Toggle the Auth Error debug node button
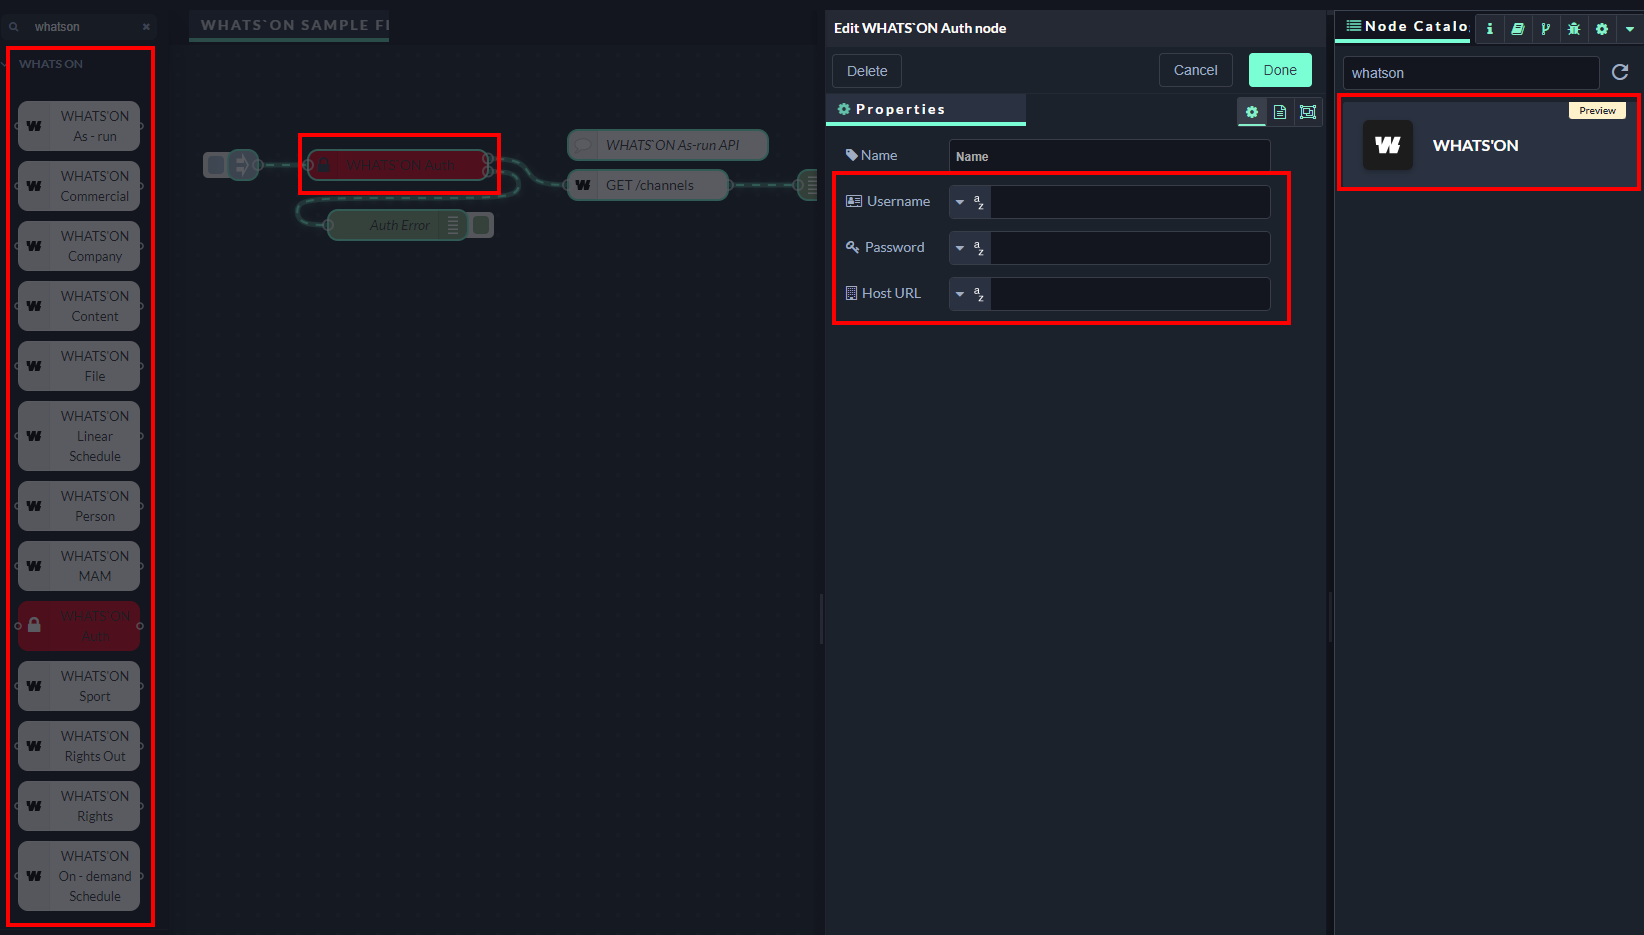 pos(482,225)
